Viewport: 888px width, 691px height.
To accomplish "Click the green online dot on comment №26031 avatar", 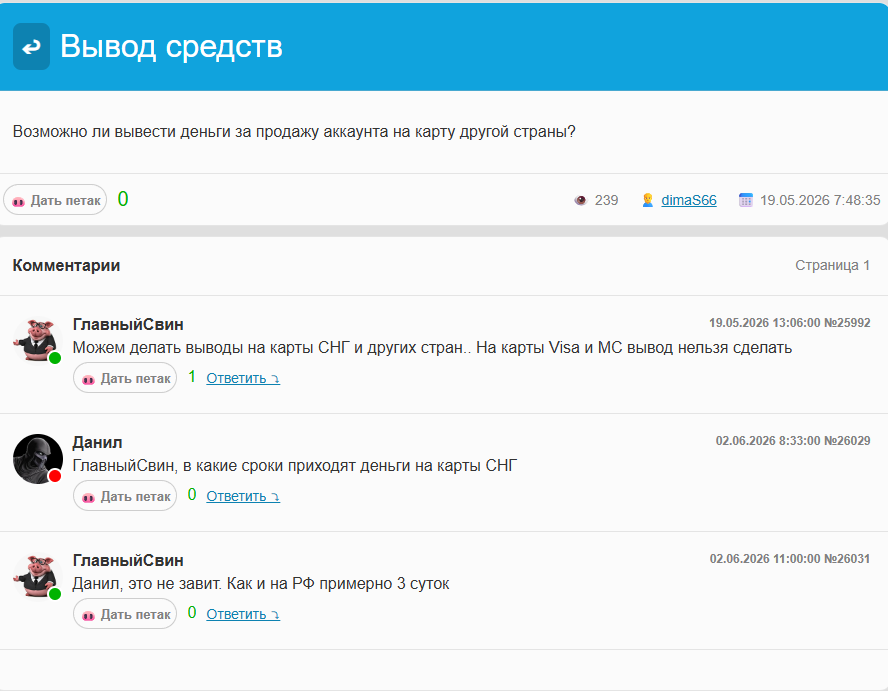I will (x=55, y=594).
